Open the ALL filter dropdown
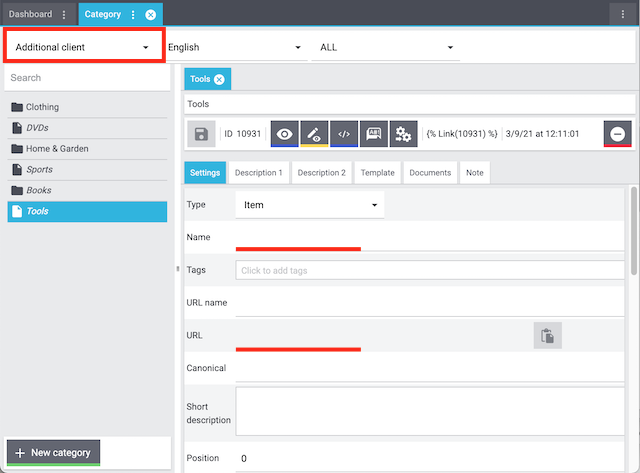The width and height of the screenshot is (640, 473). pyautogui.click(x=386, y=47)
